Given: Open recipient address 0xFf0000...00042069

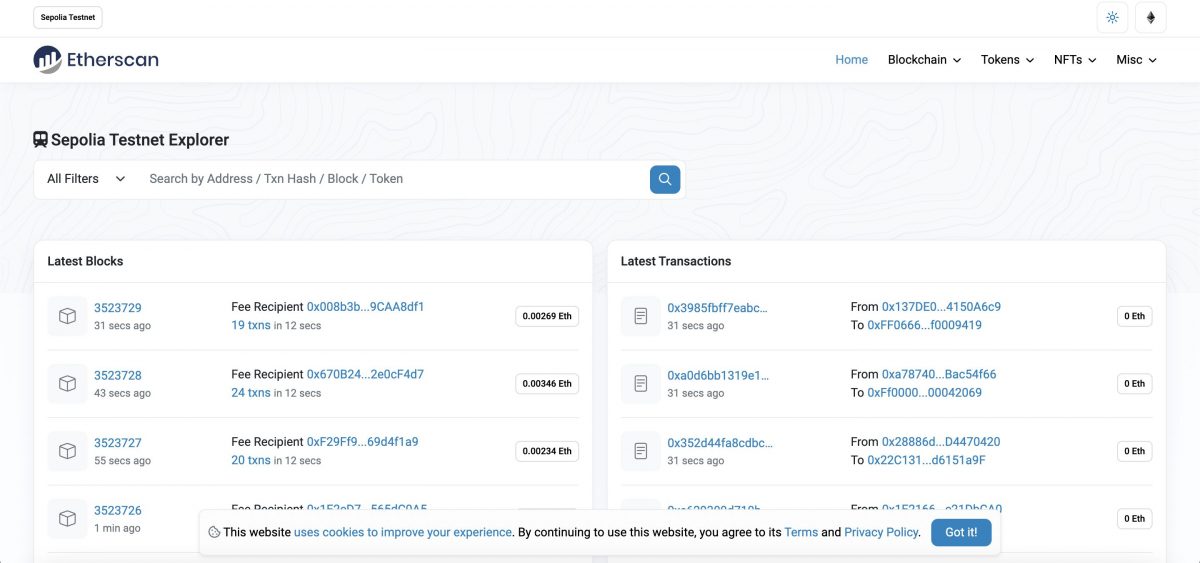Looking at the screenshot, I should [x=924, y=392].
